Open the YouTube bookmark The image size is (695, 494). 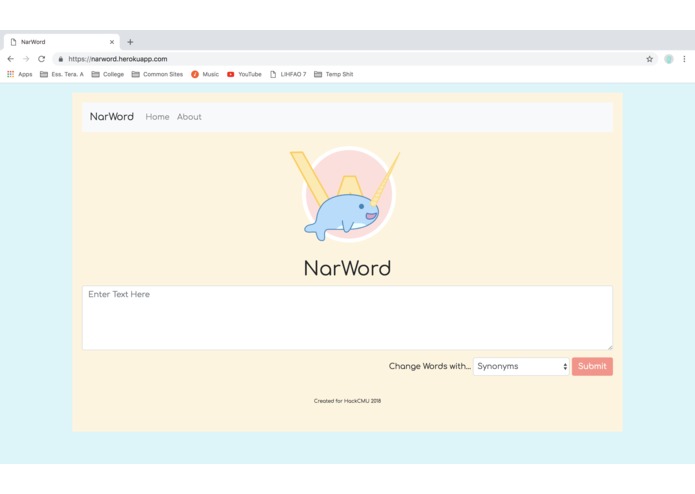point(244,74)
